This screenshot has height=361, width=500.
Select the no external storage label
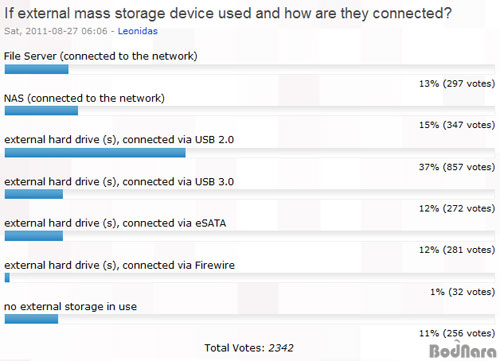point(70,306)
